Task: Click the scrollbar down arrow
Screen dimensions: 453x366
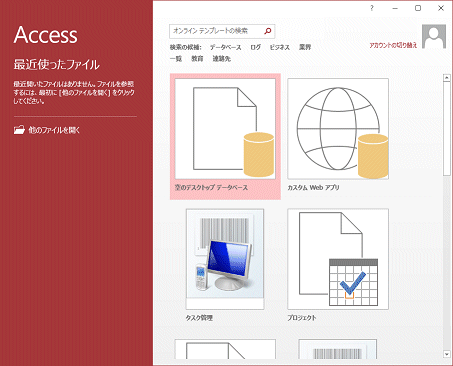Action: tap(447, 354)
